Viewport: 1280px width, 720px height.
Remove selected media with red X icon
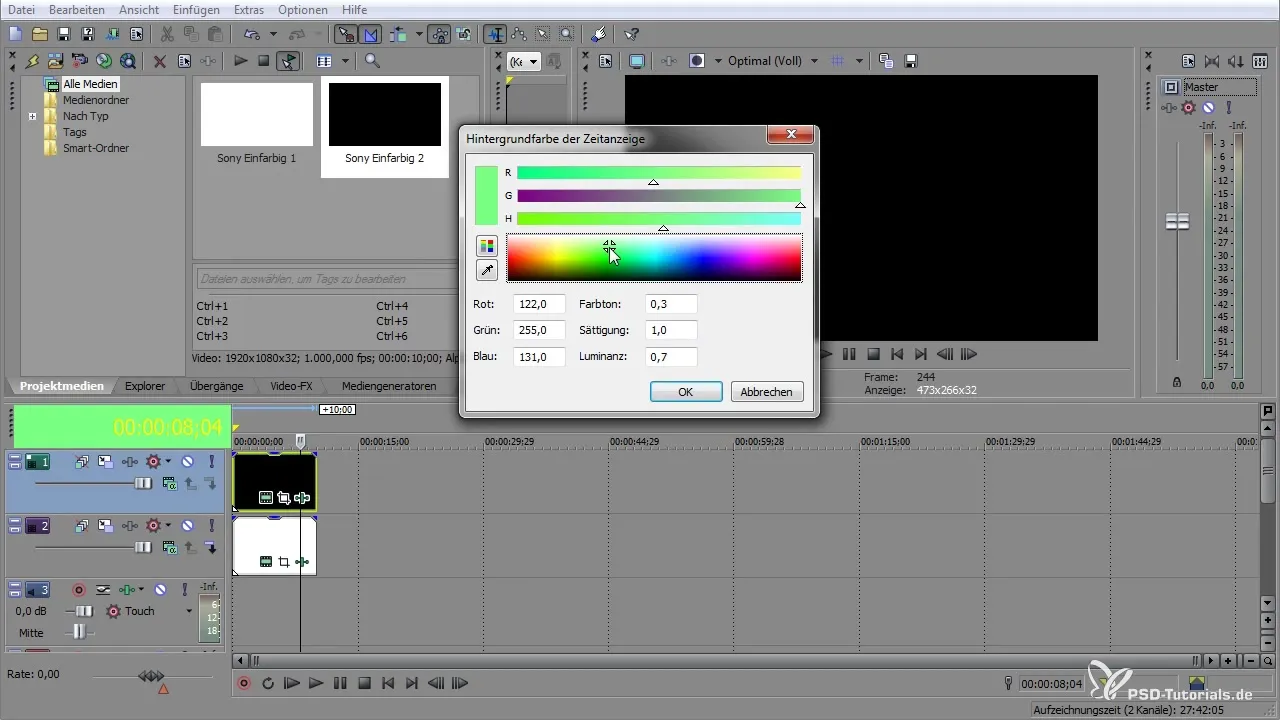tap(160, 61)
